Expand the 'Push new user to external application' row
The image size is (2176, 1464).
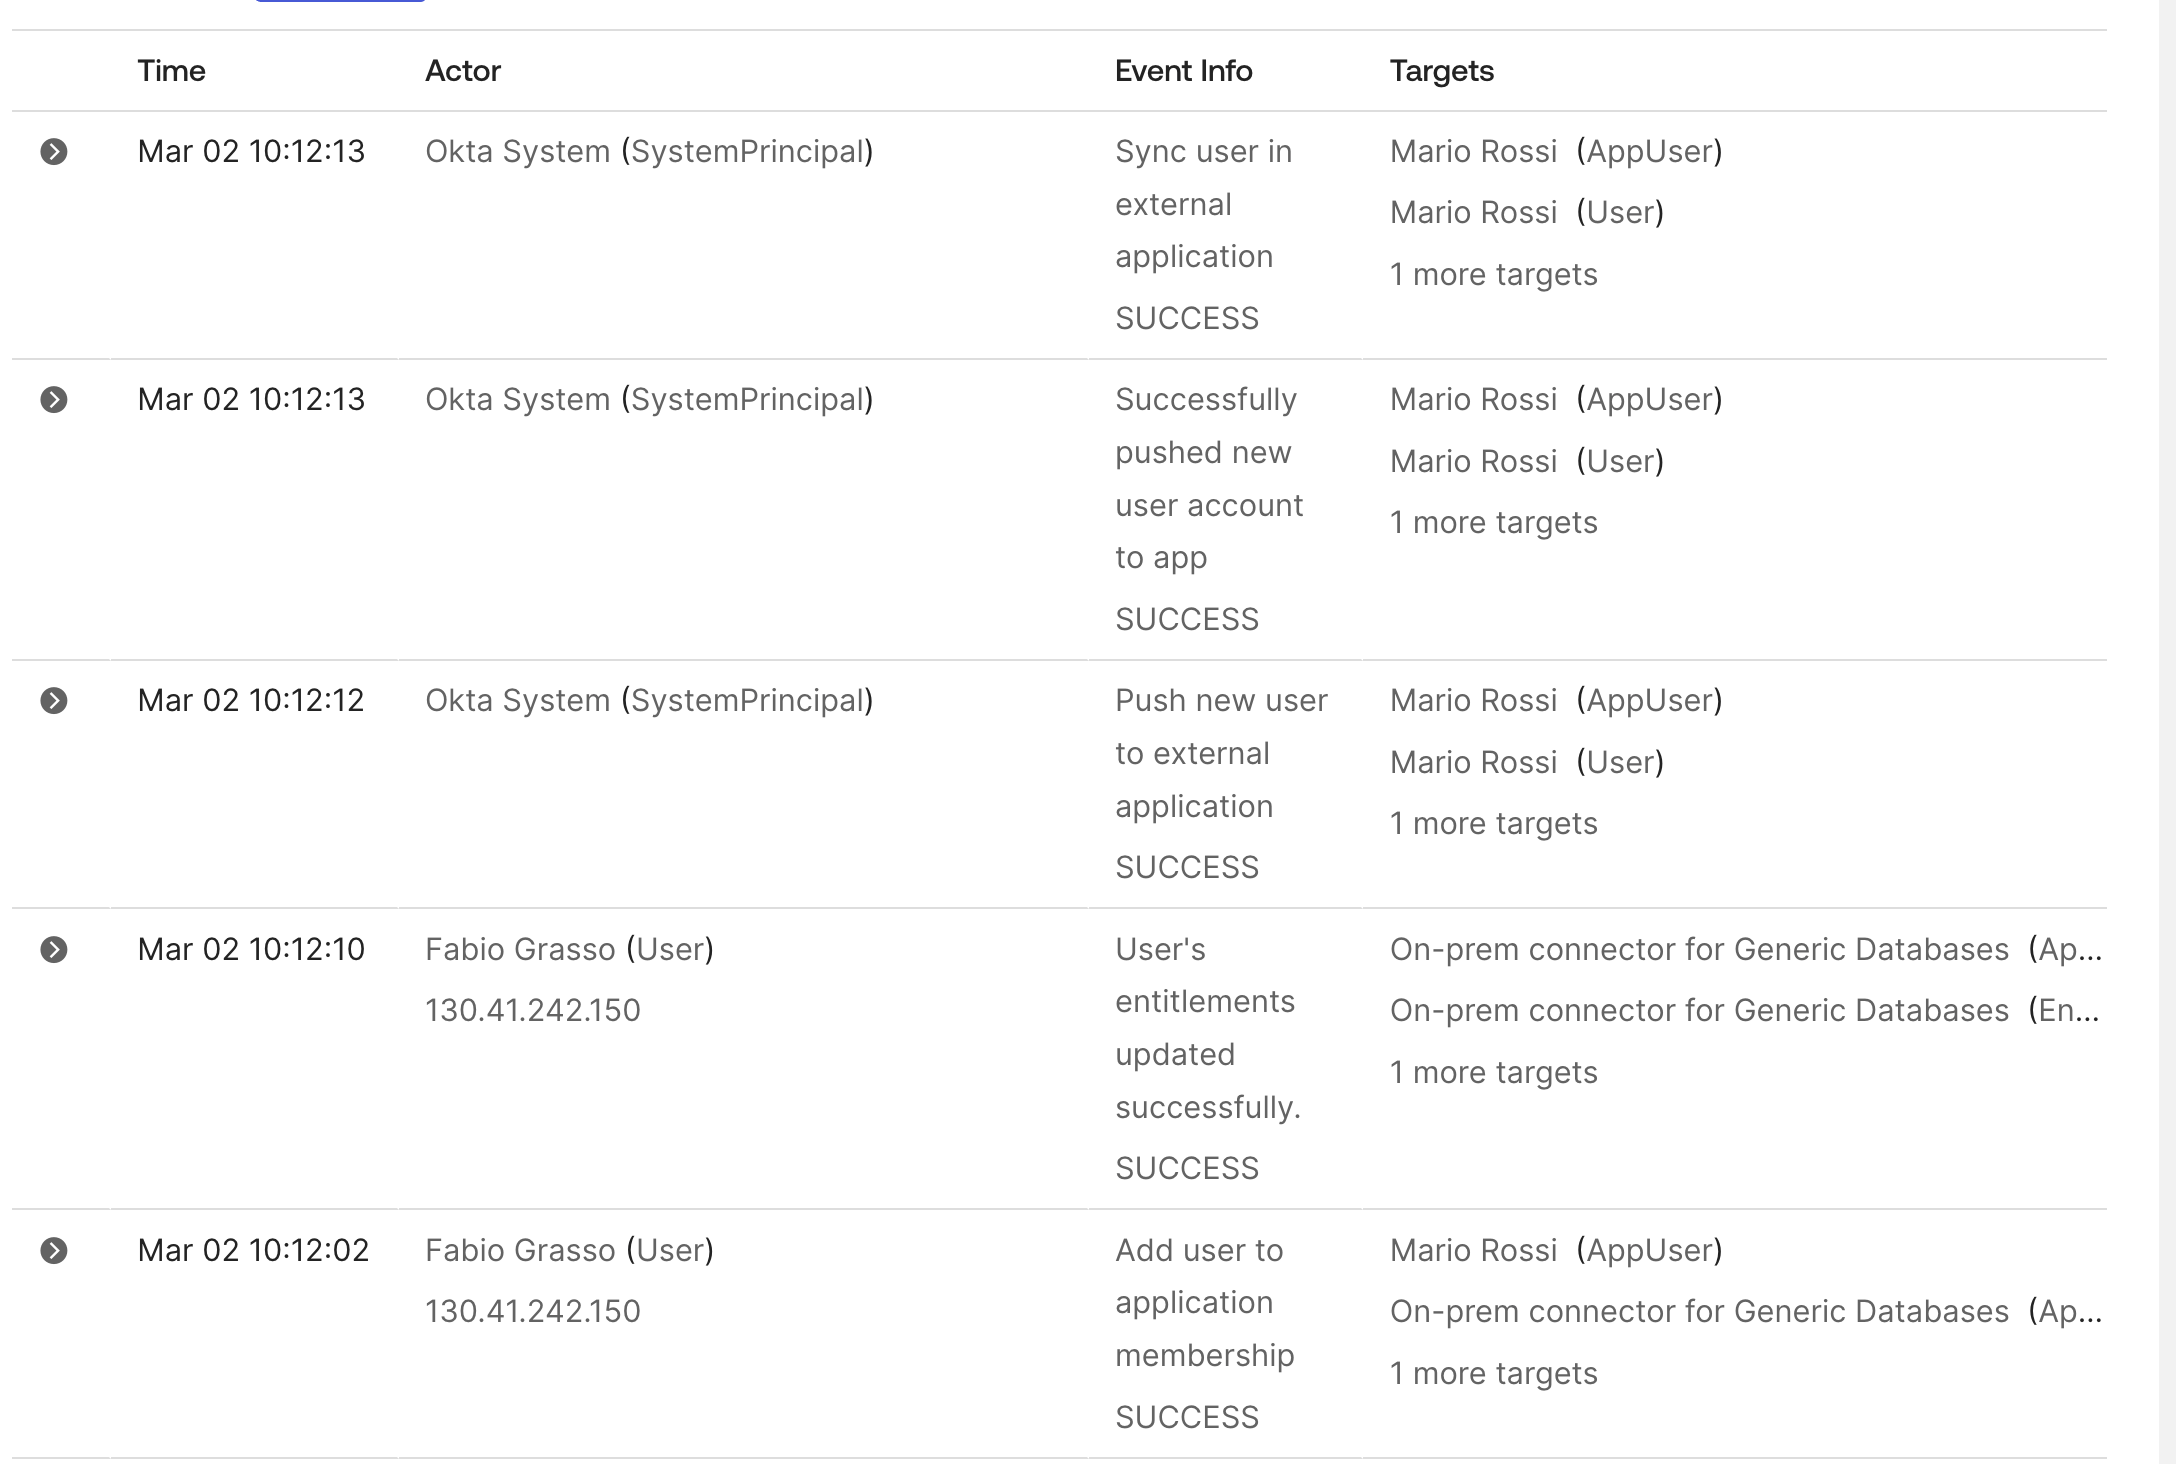click(54, 701)
